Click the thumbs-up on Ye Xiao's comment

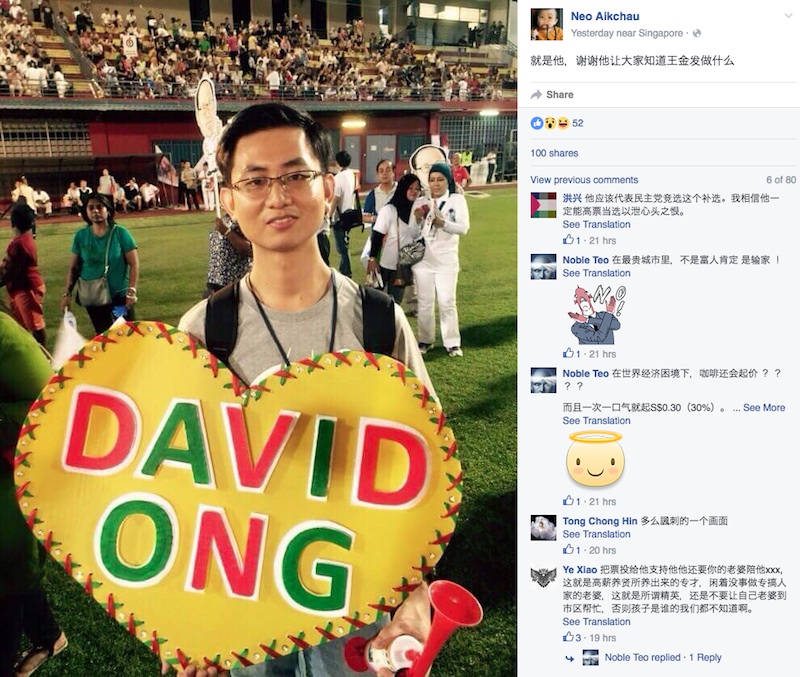(568, 637)
